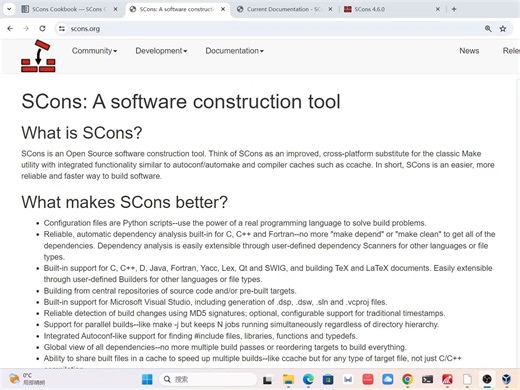Image resolution: width=520 pixels, height=390 pixels.
Task: Launch Microsoft Edge from the taskbar
Action: 308,379
